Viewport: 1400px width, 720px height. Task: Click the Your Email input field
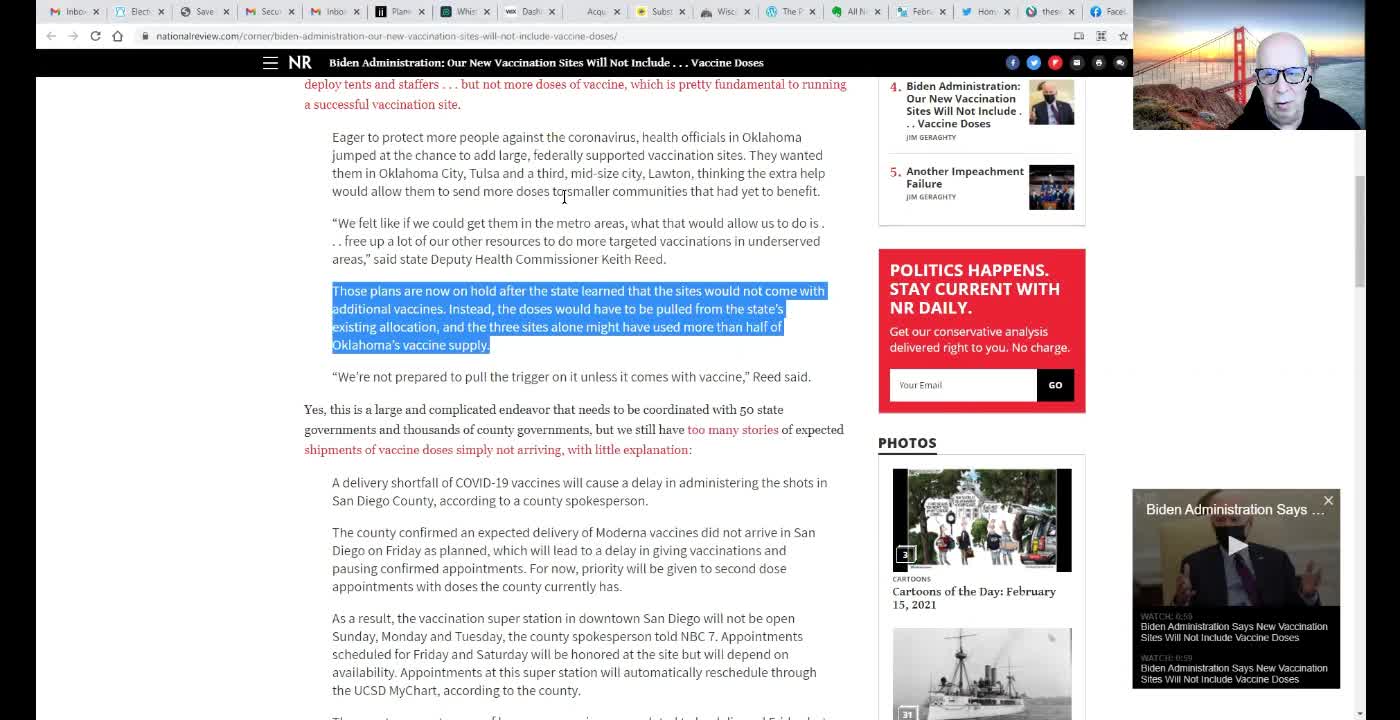tap(963, 385)
